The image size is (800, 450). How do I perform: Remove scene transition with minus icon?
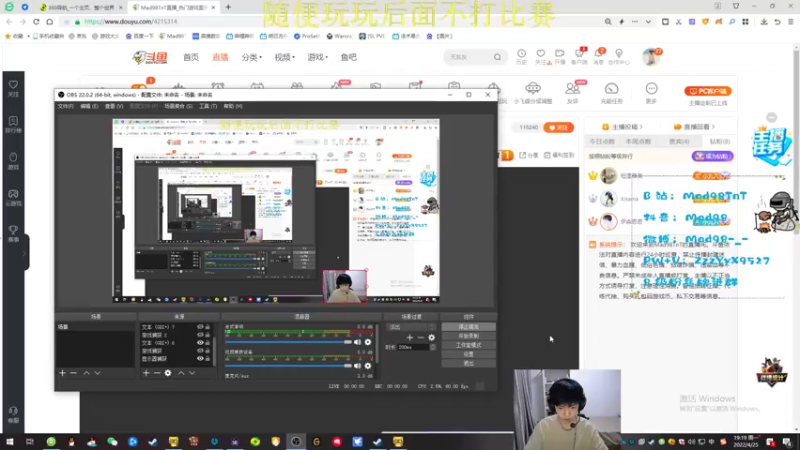[x=420, y=337]
